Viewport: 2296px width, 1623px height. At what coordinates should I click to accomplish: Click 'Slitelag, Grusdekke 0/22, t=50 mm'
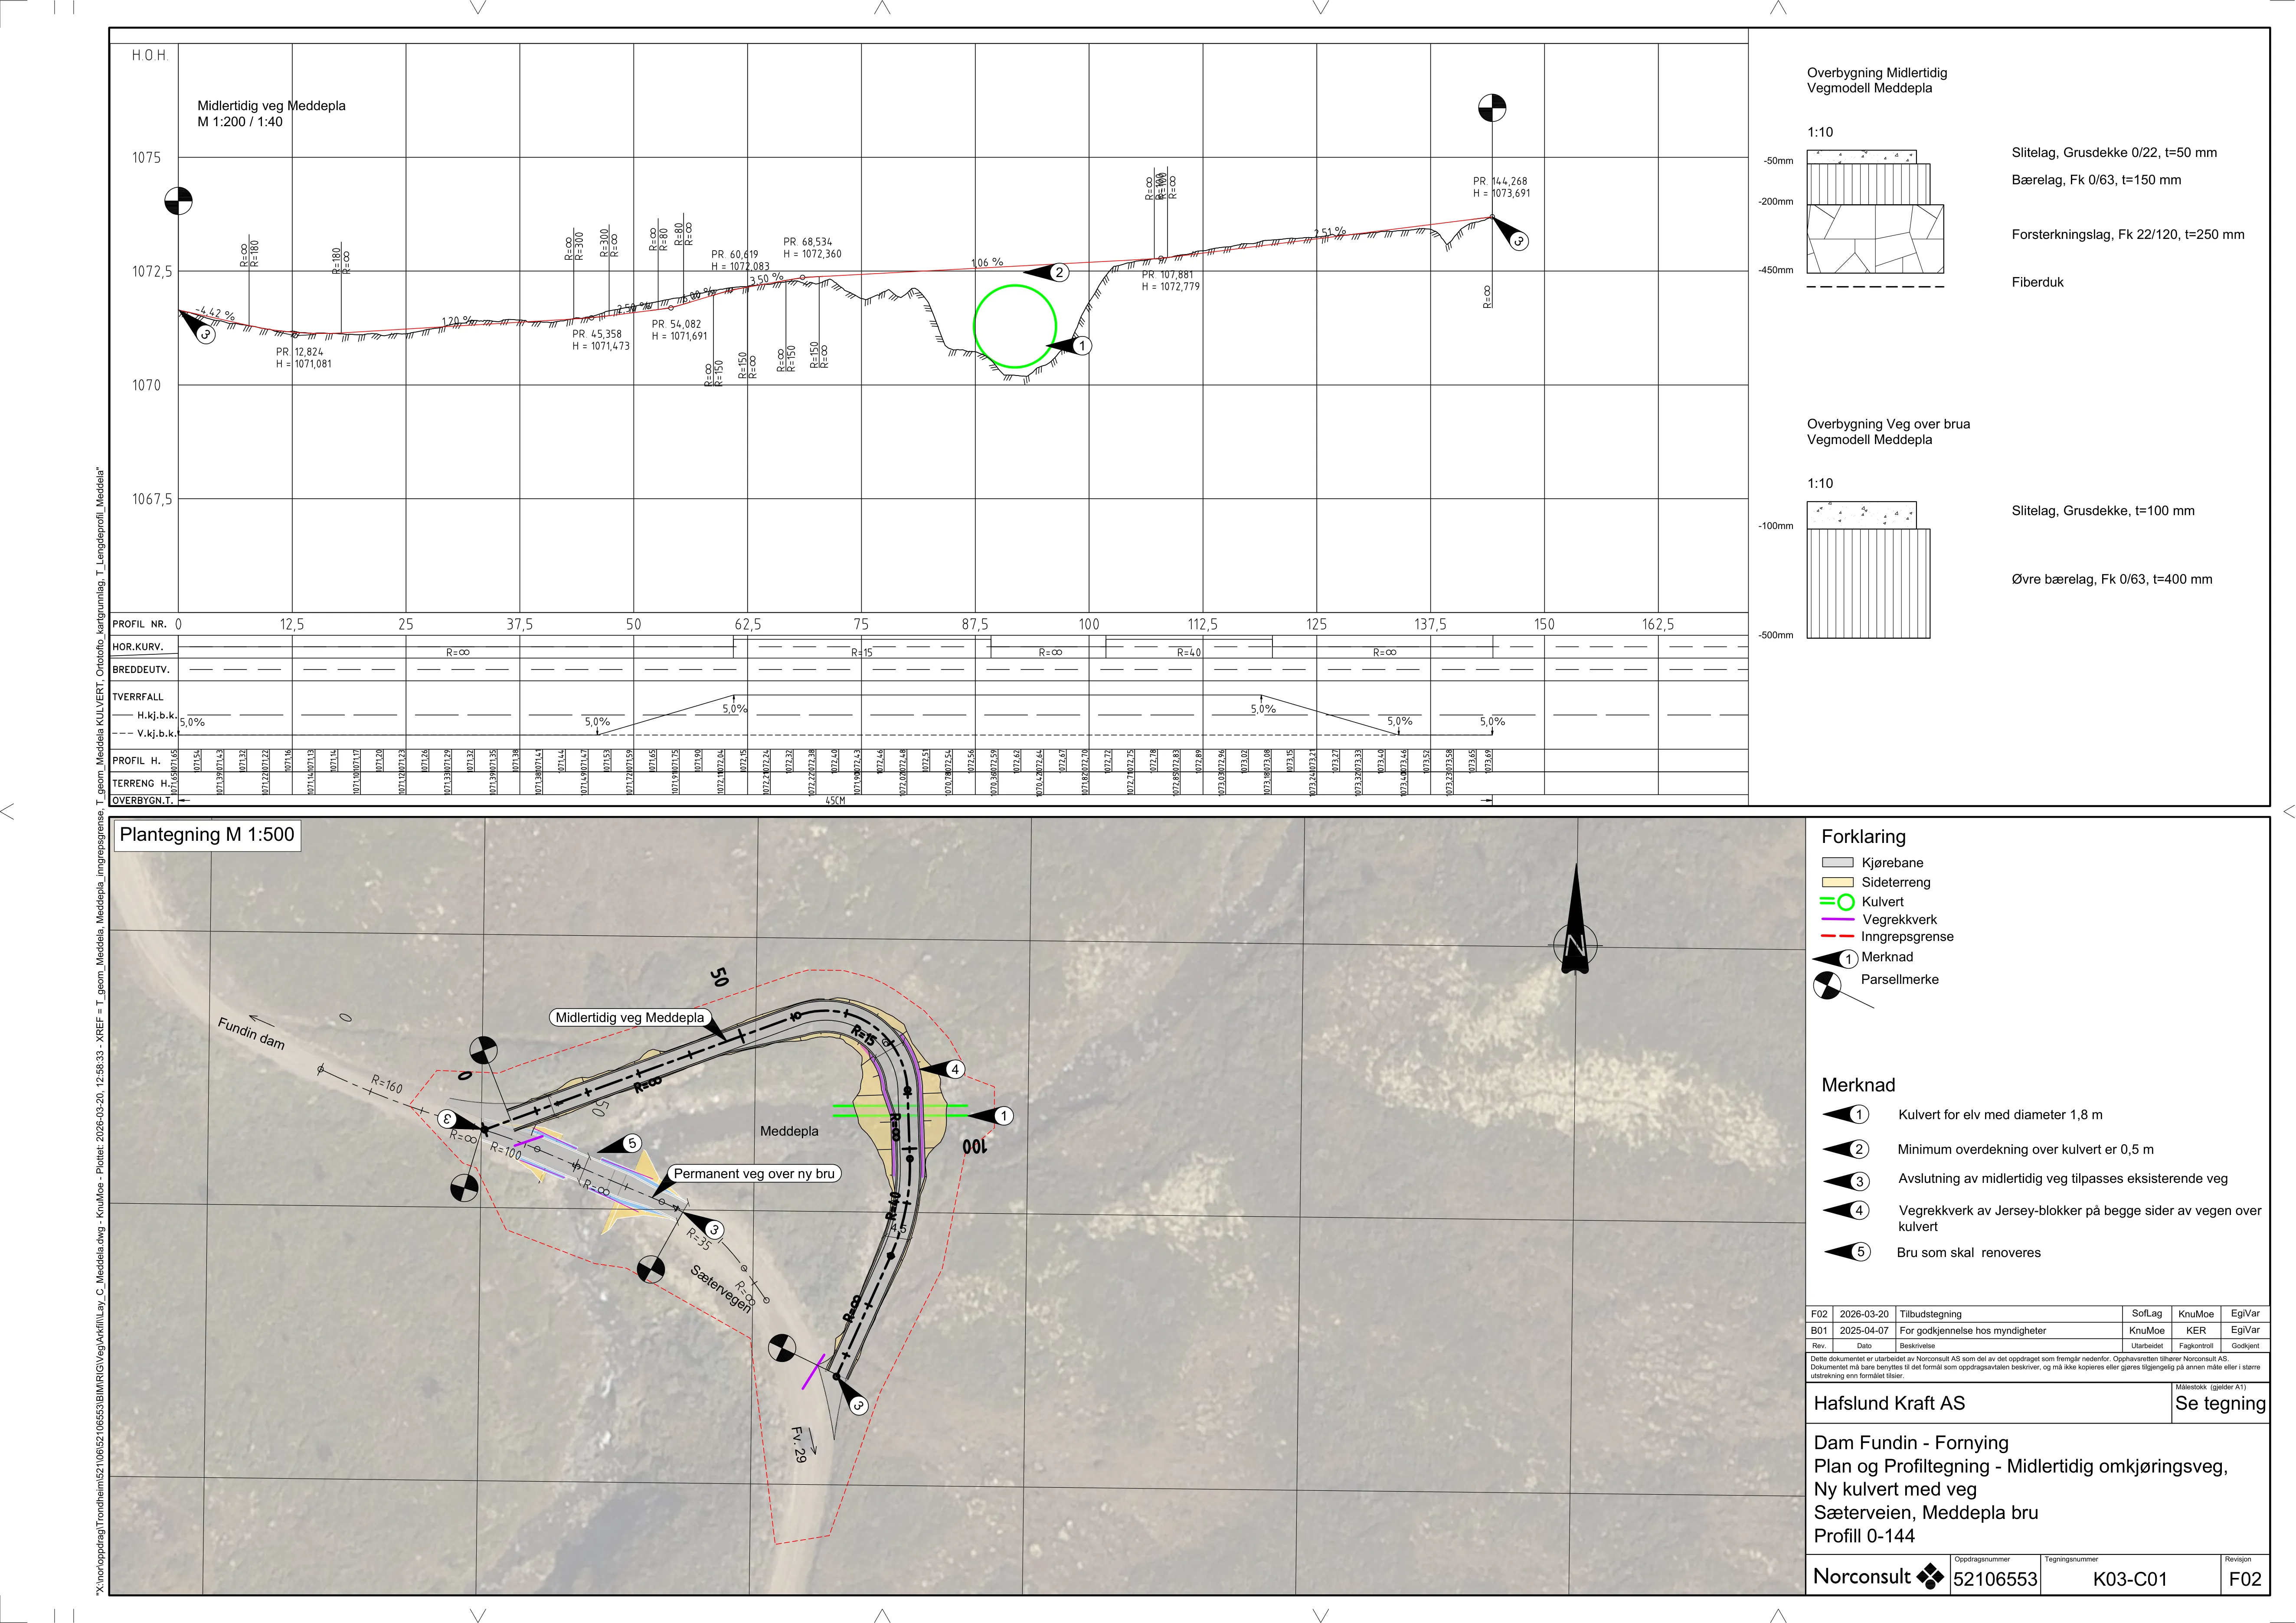[x=2114, y=153]
